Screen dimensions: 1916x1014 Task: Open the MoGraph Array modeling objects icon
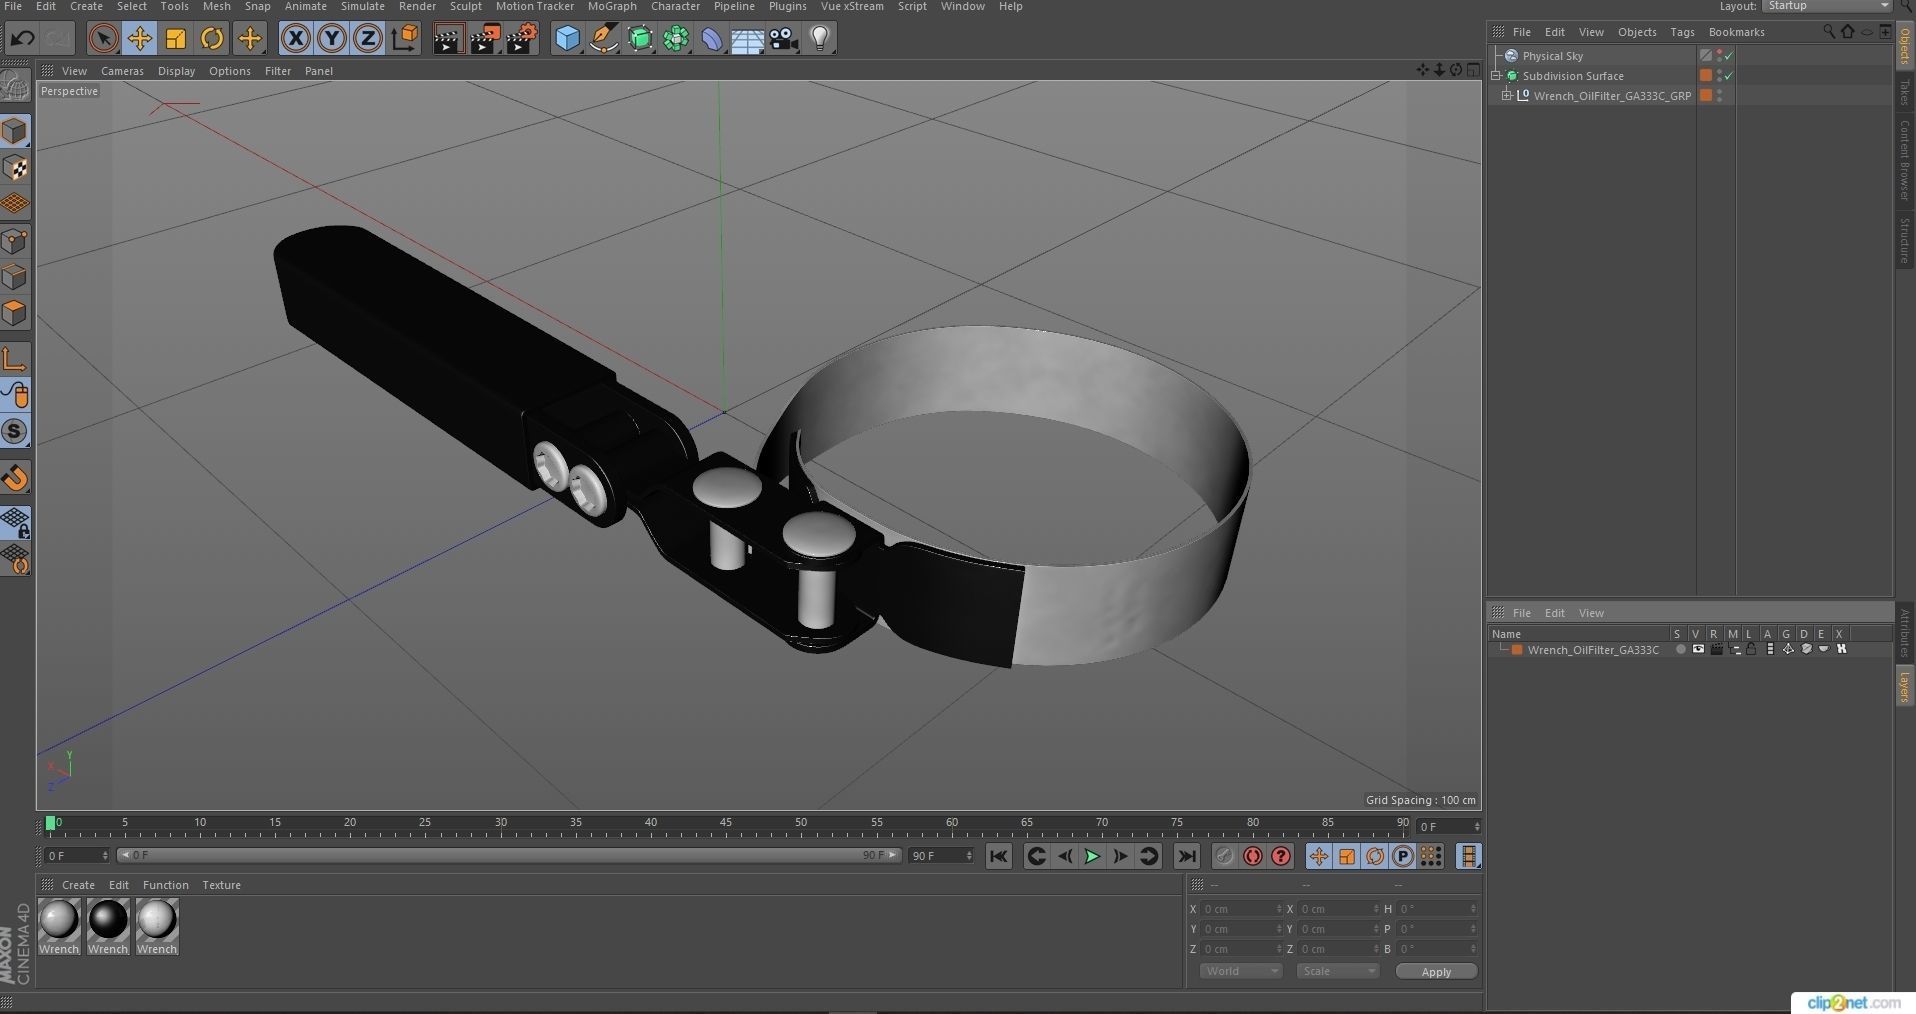coord(676,39)
